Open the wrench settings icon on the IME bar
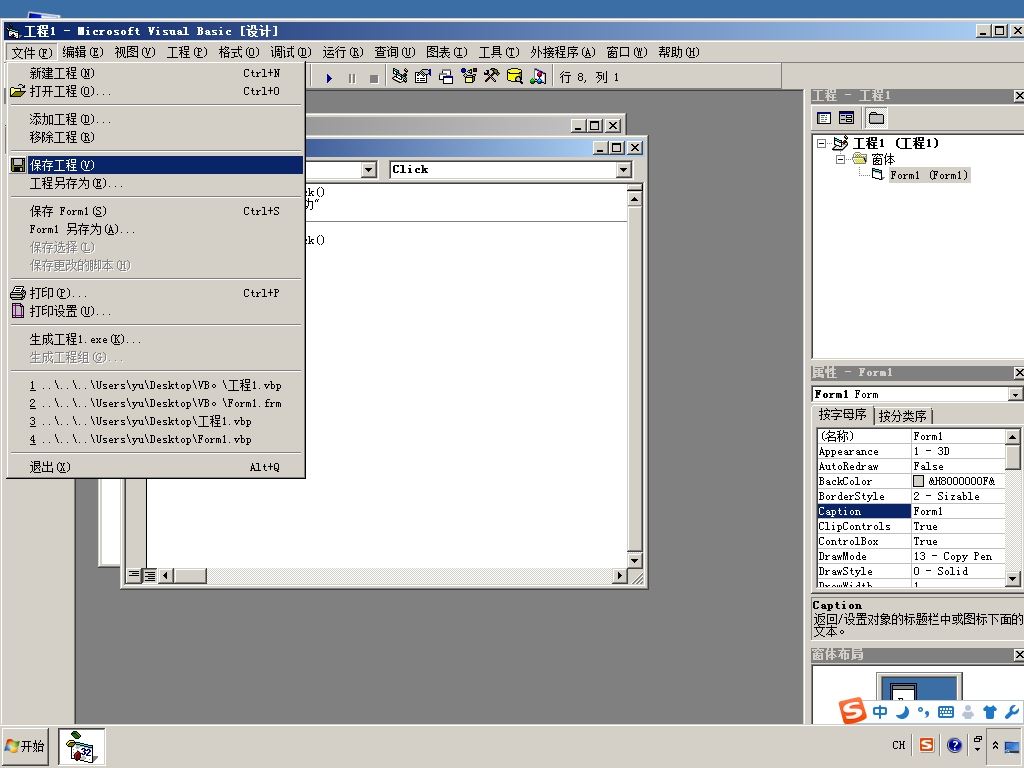 coord(1012,712)
